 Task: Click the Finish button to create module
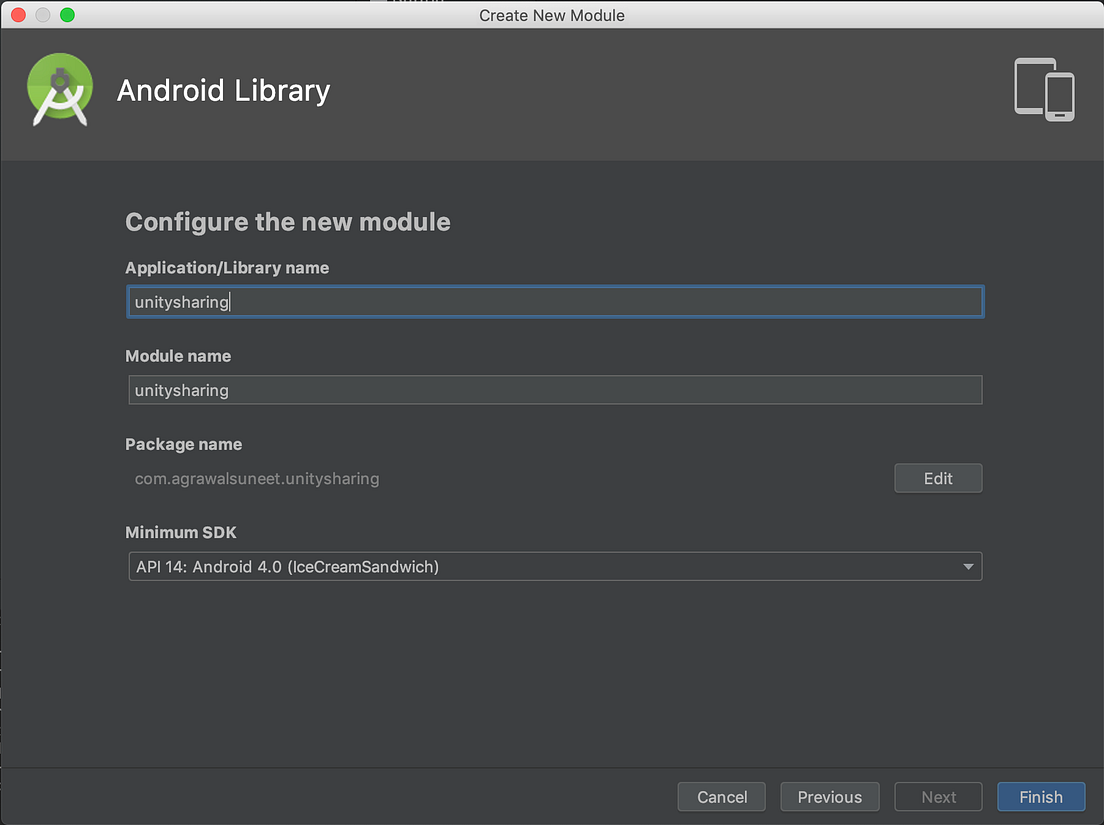coord(1041,796)
